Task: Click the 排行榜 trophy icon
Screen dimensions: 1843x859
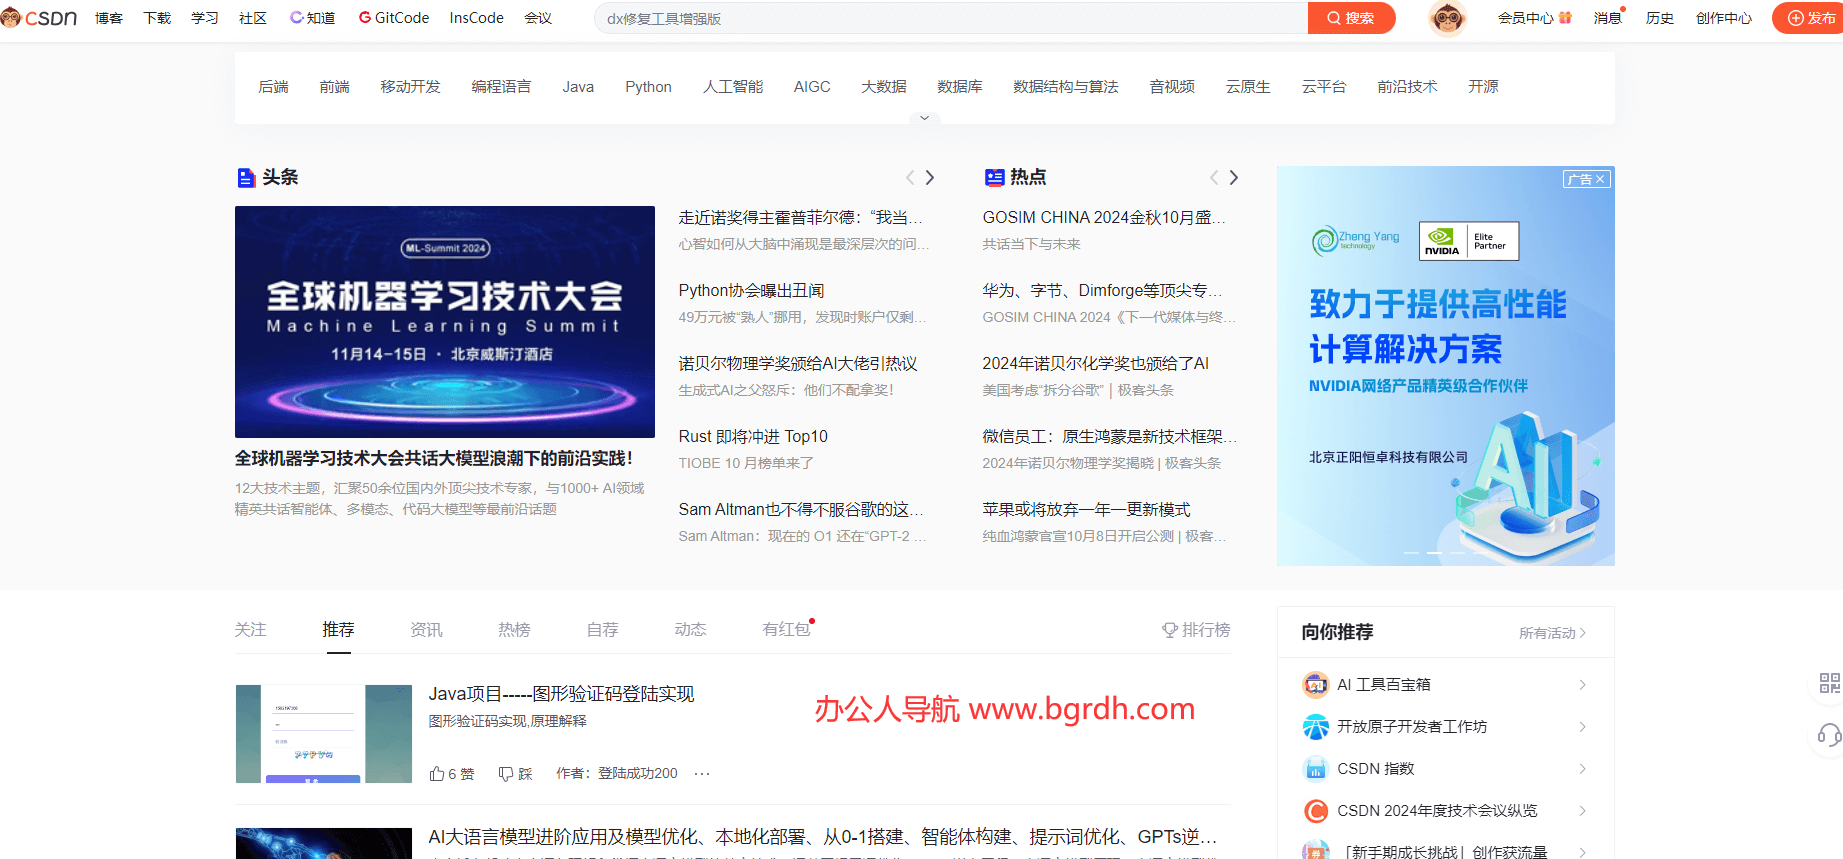Action: pos(1169,630)
